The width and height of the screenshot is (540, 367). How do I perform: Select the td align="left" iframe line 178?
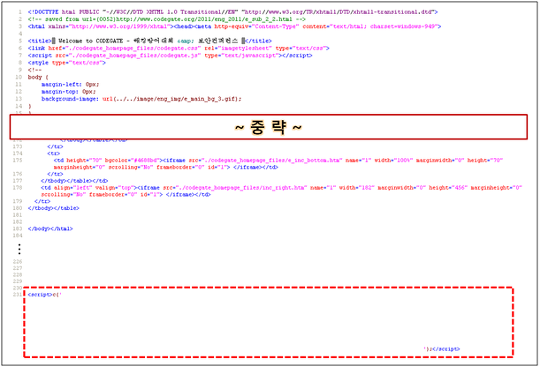point(282,188)
